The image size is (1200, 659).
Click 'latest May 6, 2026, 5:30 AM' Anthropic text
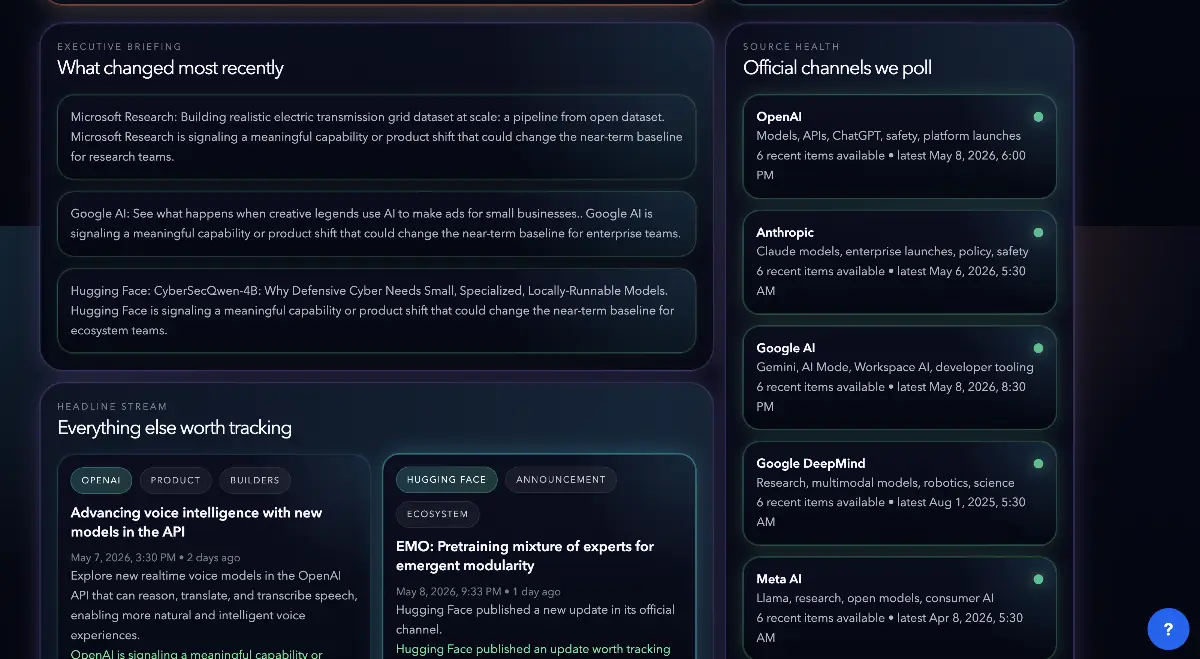(x=891, y=281)
